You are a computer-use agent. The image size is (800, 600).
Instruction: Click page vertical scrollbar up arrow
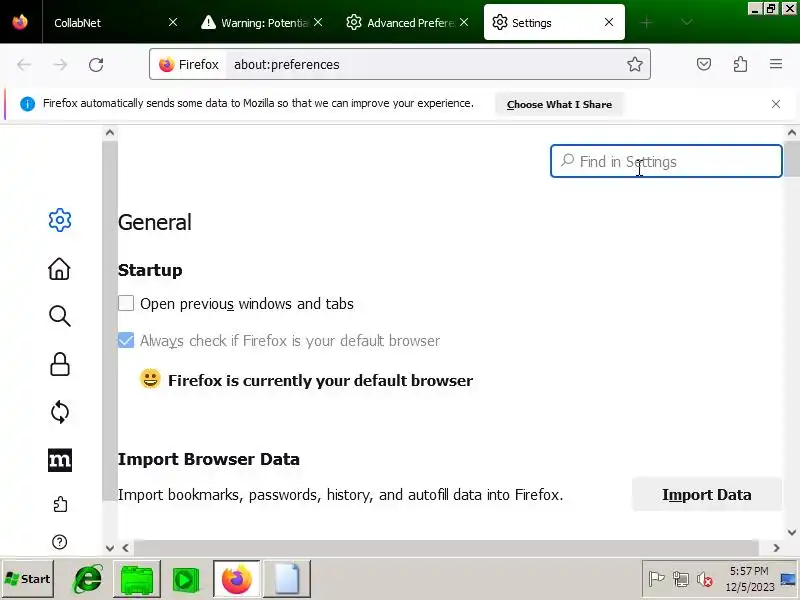791,133
